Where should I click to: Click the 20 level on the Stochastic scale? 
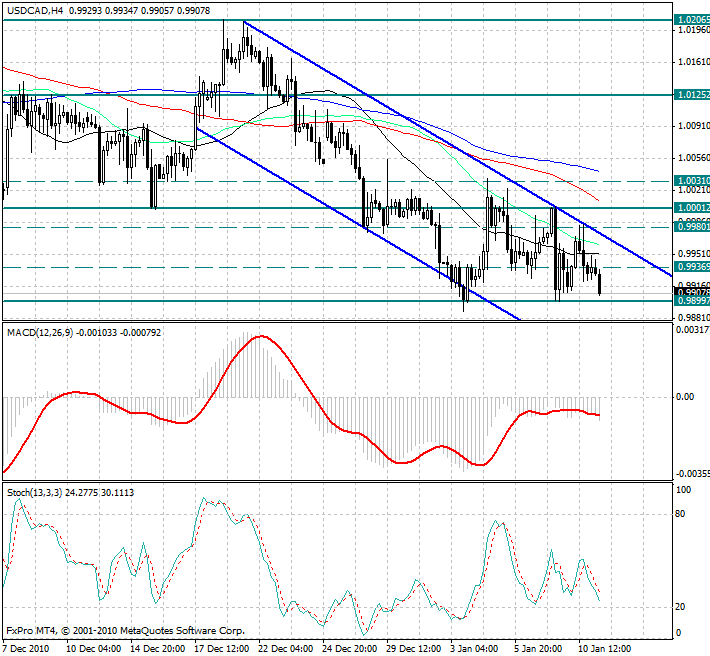[x=680, y=607]
